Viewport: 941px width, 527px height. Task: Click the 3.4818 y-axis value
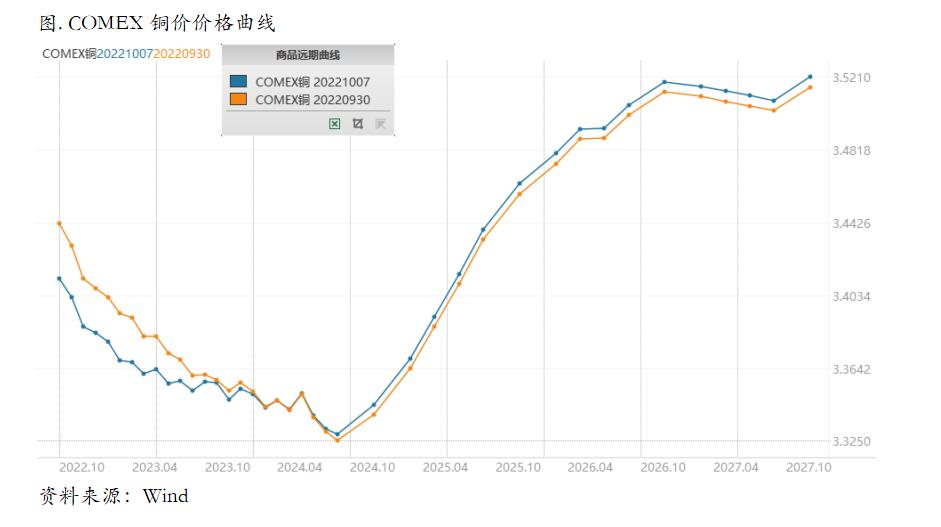tap(851, 151)
